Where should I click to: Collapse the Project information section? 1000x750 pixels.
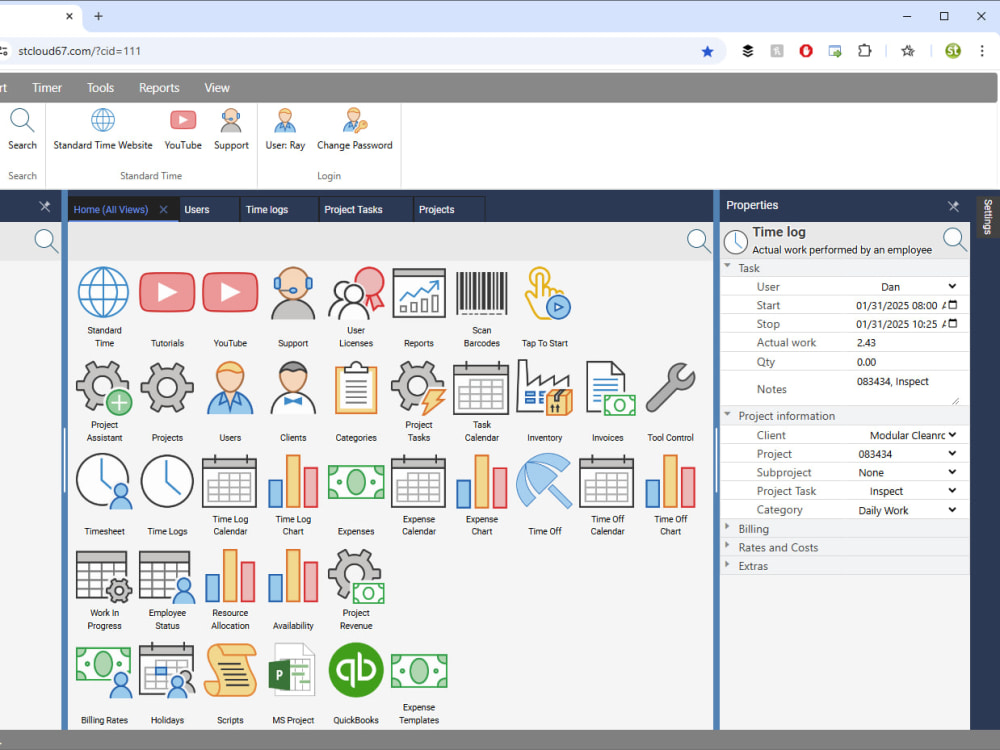728,415
